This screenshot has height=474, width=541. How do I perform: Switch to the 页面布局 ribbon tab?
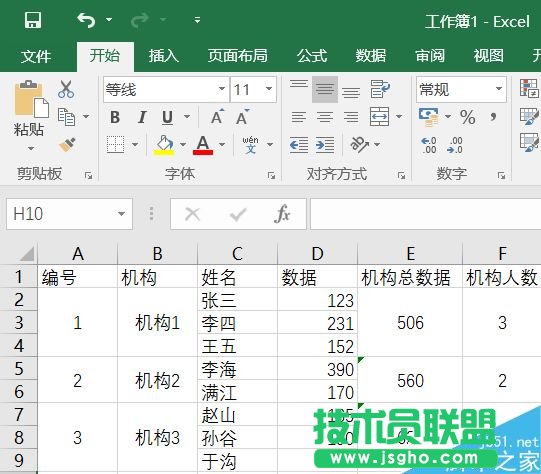pos(238,56)
